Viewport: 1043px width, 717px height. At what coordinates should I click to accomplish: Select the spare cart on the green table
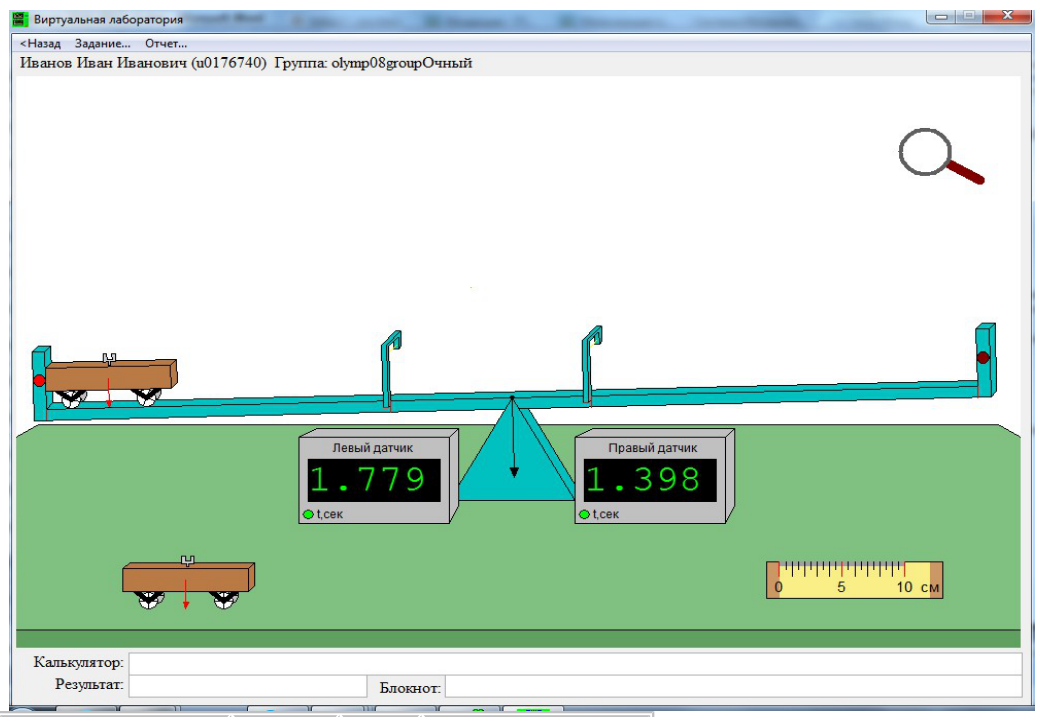[188, 583]
